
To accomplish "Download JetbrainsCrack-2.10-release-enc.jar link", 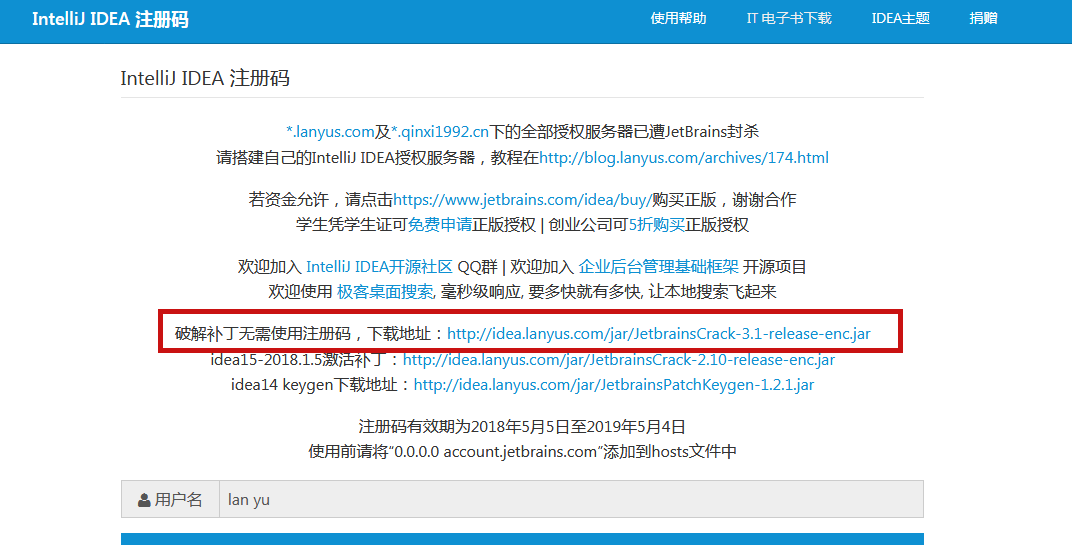I will (x=619, y=360).
